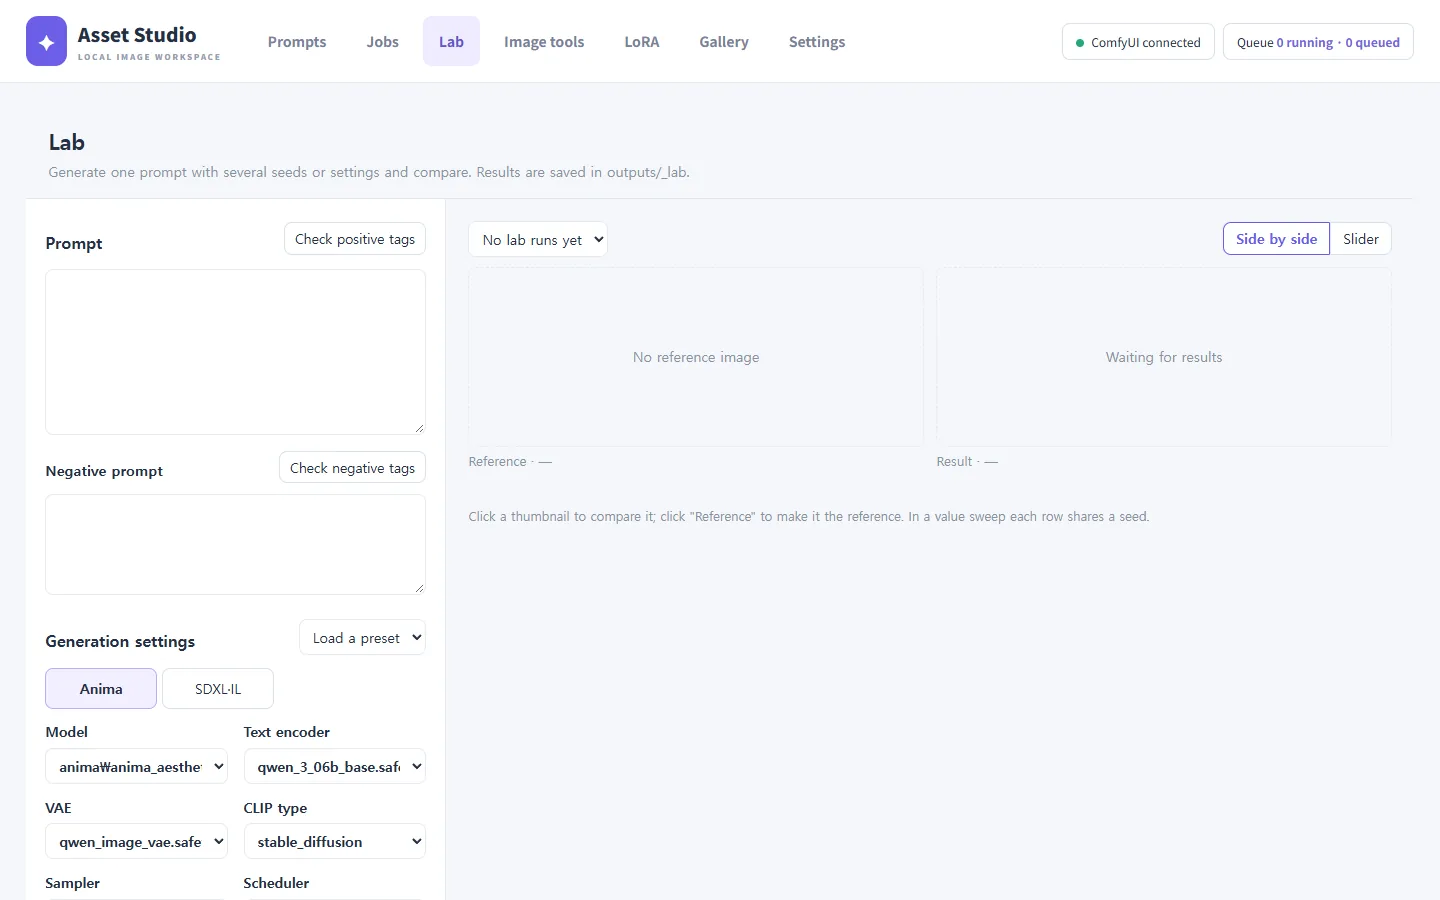Open the No lab runs yet dropdown
Screen dimensions: 1440x900
(538, 240)
